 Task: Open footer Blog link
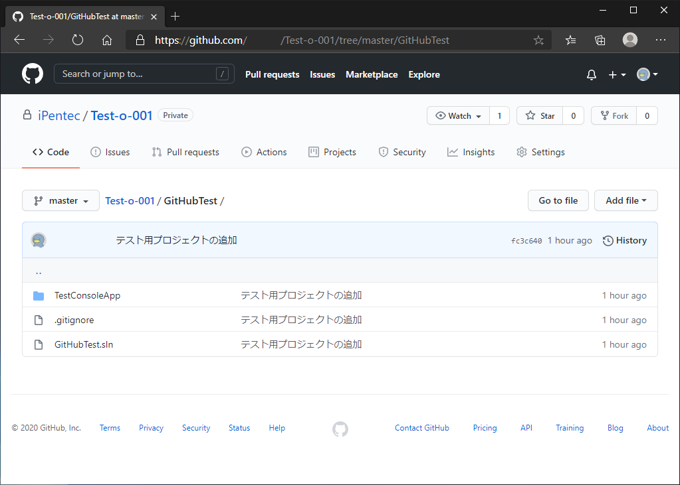[615, 428]
